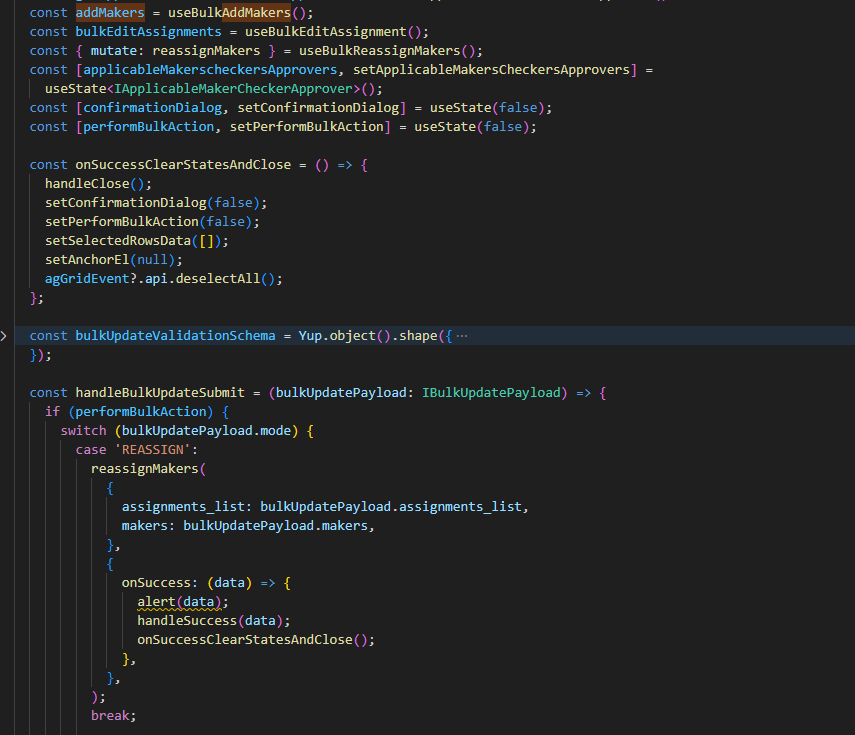Click the 'REASSIGN' case string
This screenshot has height=735, width=855.
[x=152, y=450]
